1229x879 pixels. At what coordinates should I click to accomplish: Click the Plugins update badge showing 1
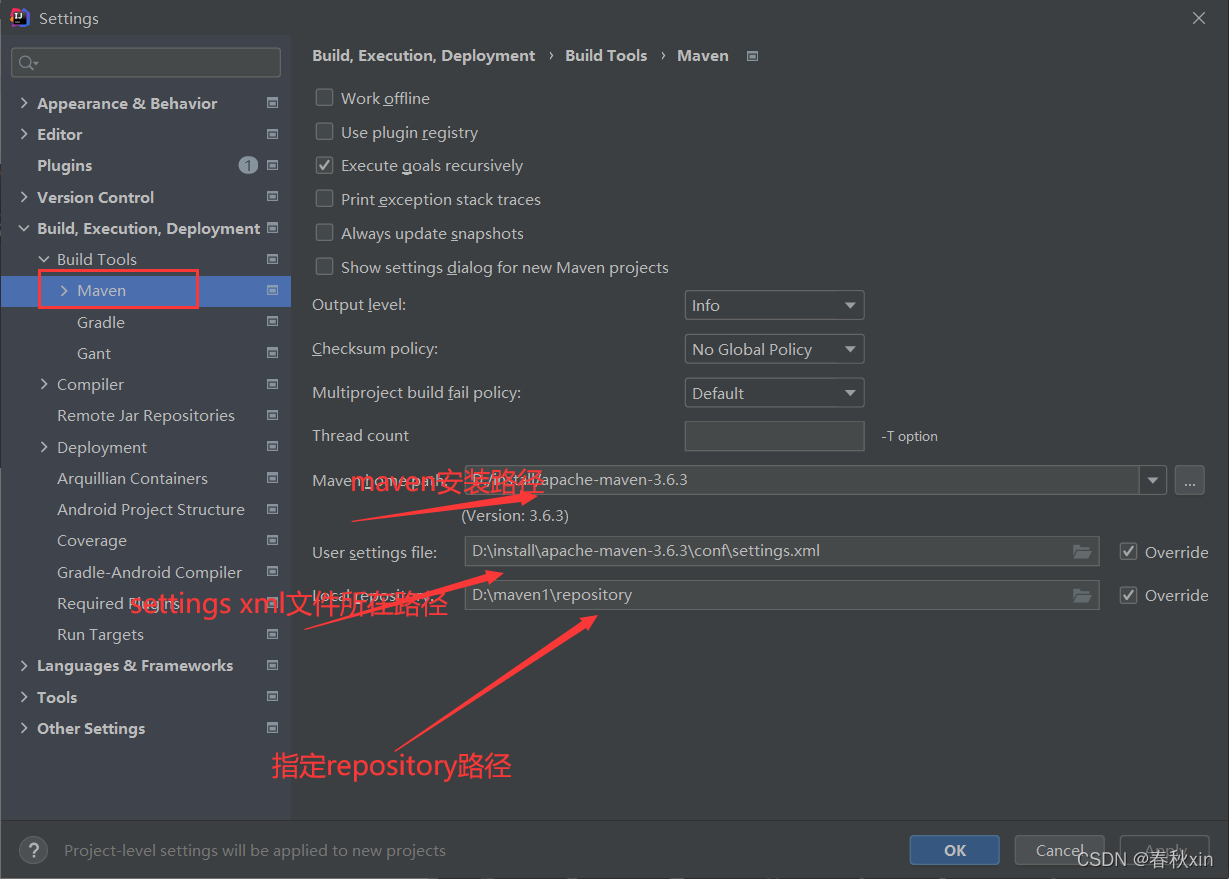click(248, 165)
